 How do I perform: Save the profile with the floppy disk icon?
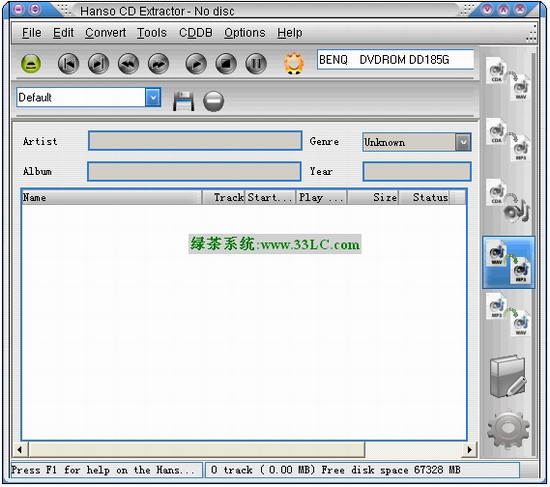(183, 101)
